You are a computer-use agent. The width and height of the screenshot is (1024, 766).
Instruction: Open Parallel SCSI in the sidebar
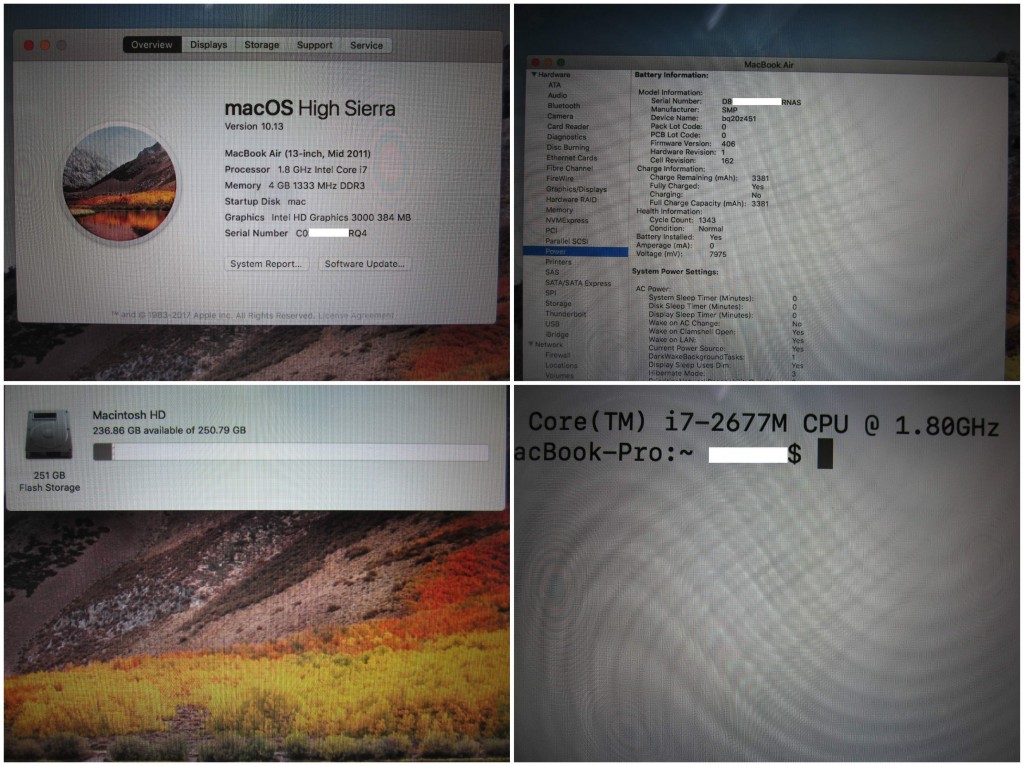point(567,241)
